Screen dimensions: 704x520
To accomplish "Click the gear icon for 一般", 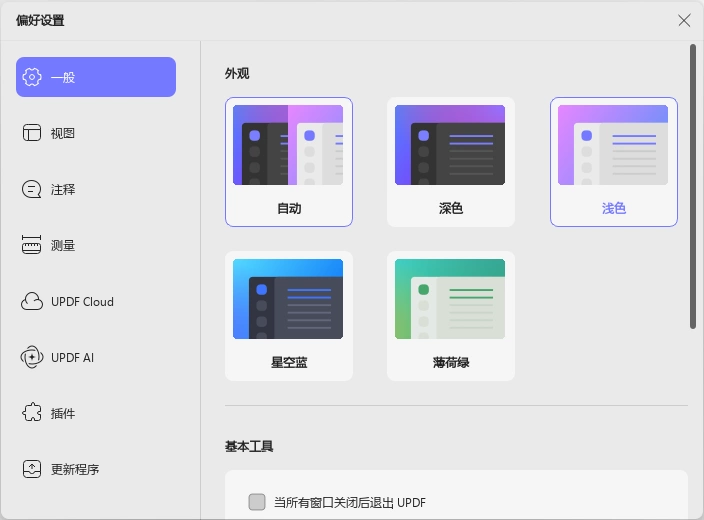I will point(32,77).
